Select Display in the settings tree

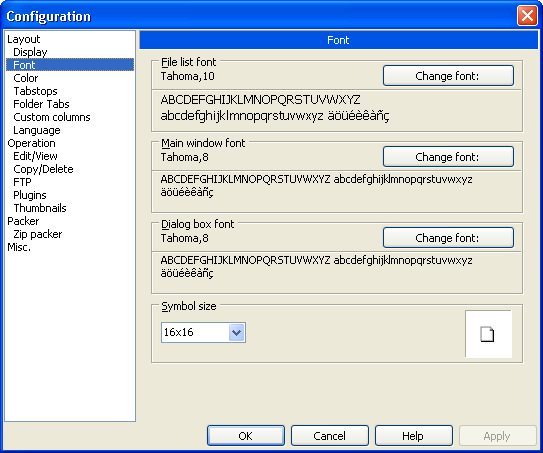pyautogui.click(x=30, y=52)
